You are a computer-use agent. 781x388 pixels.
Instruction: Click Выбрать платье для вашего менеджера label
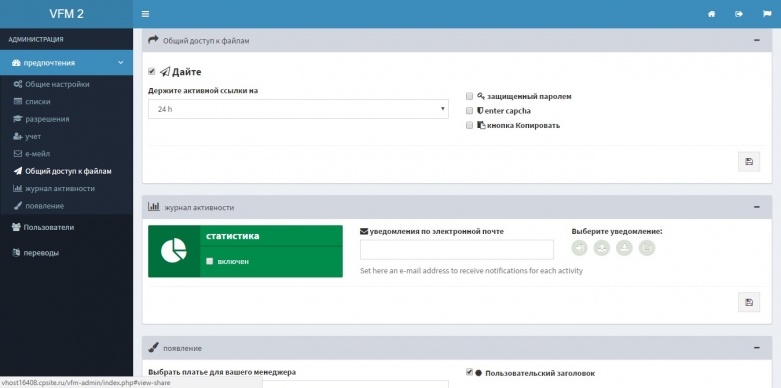pyautogui.click(x=222, y=372)
